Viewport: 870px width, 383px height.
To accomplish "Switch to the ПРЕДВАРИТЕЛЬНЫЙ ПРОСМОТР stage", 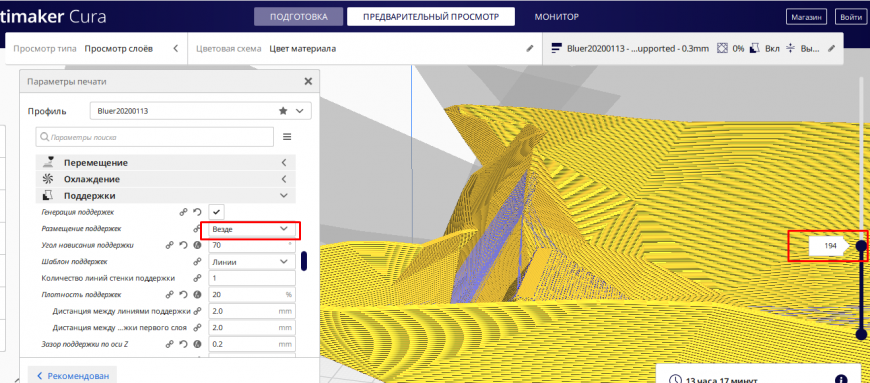I will pyautogui.click(x=431, y=17).
